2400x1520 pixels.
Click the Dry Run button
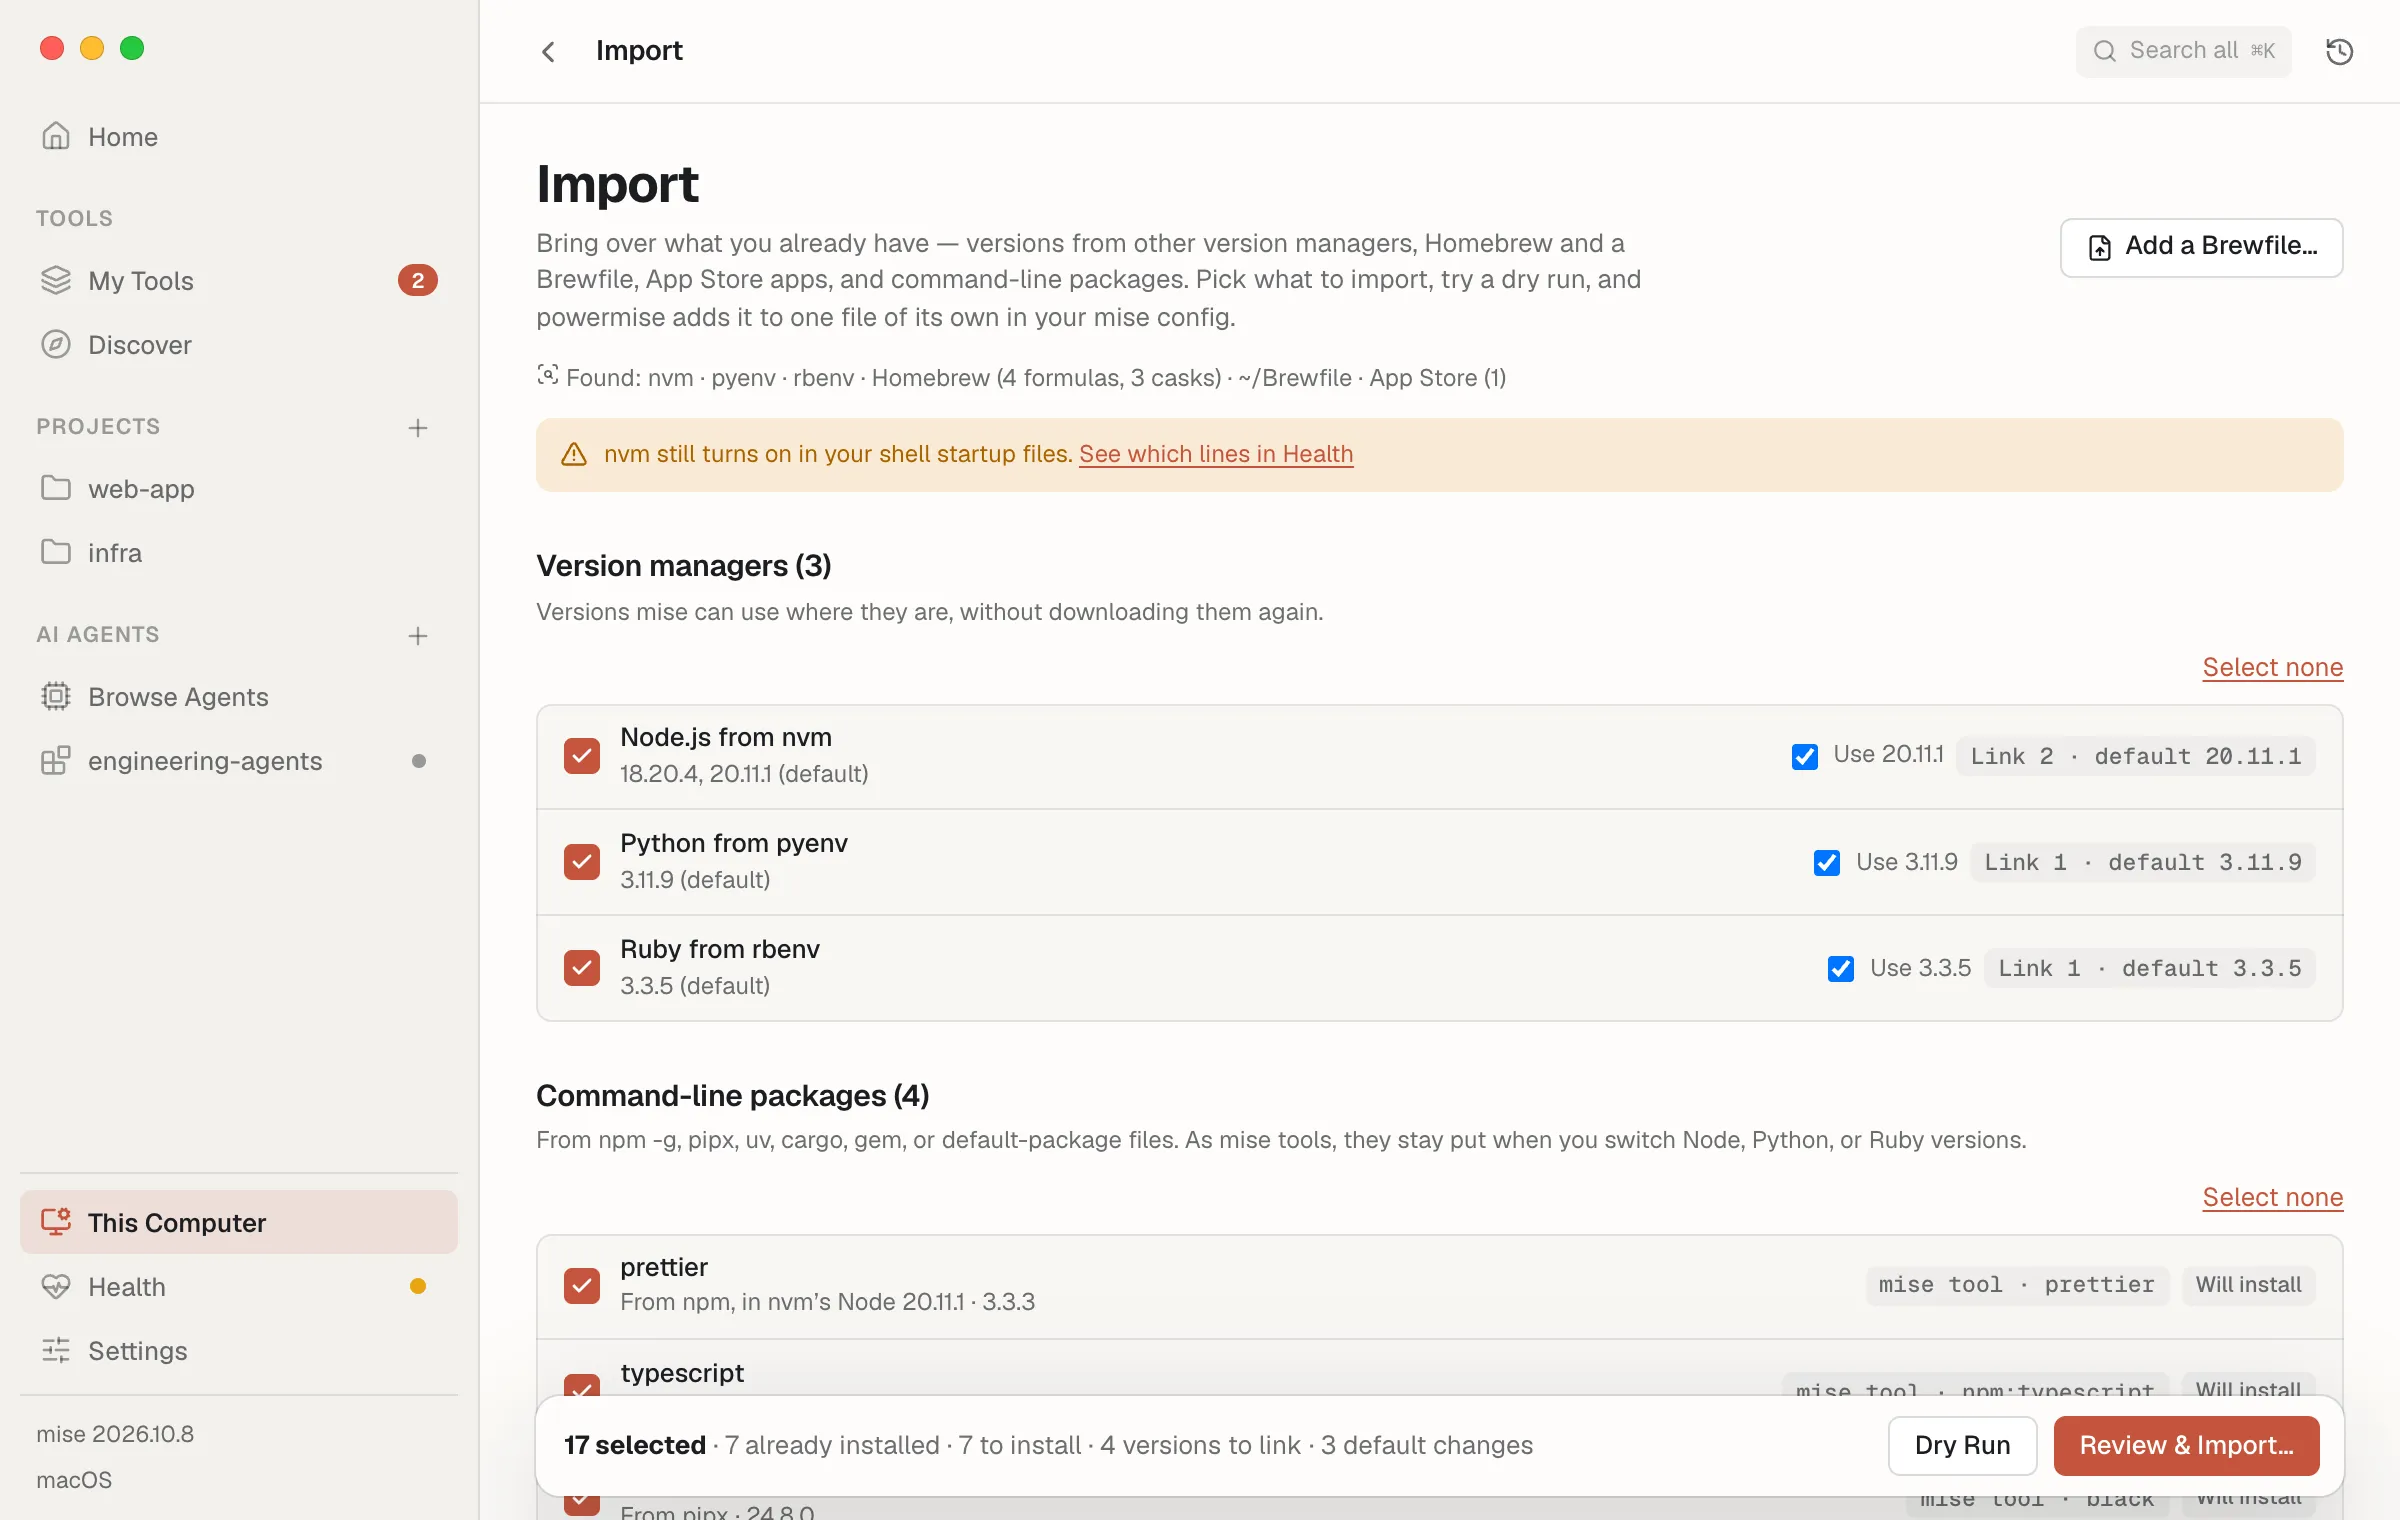tap(1962, 1445)
